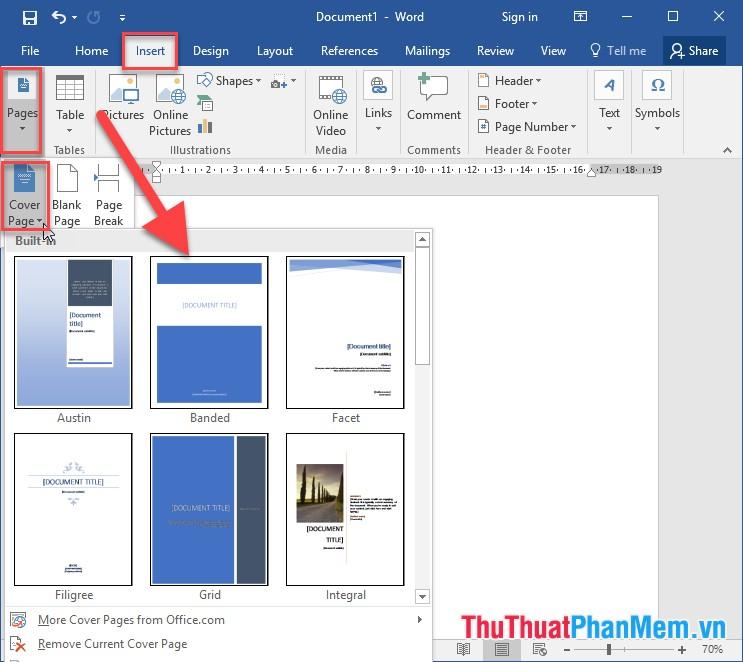Choose the Integral cover page
743x662 pixels.
345,509
